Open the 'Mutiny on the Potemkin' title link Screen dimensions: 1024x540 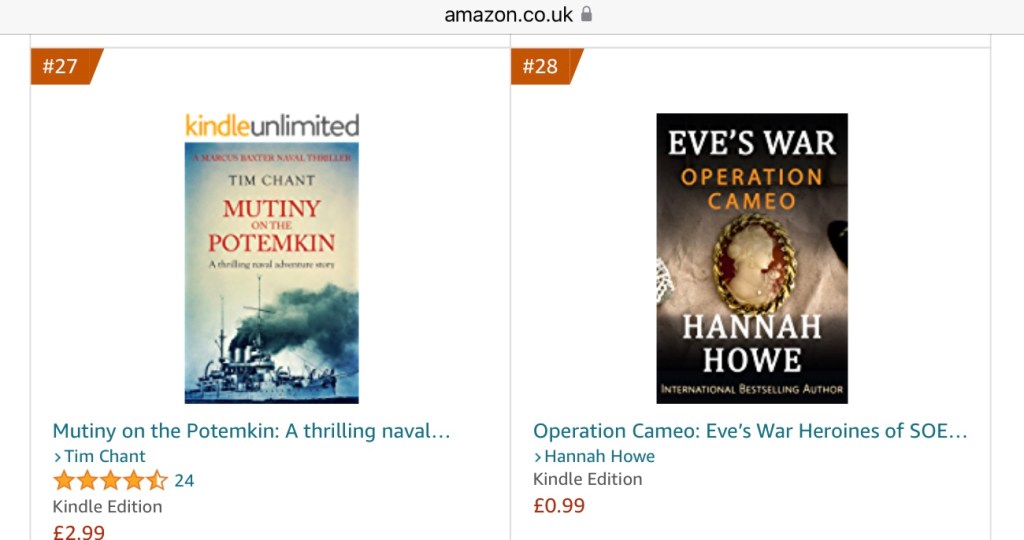click(251, 431)
